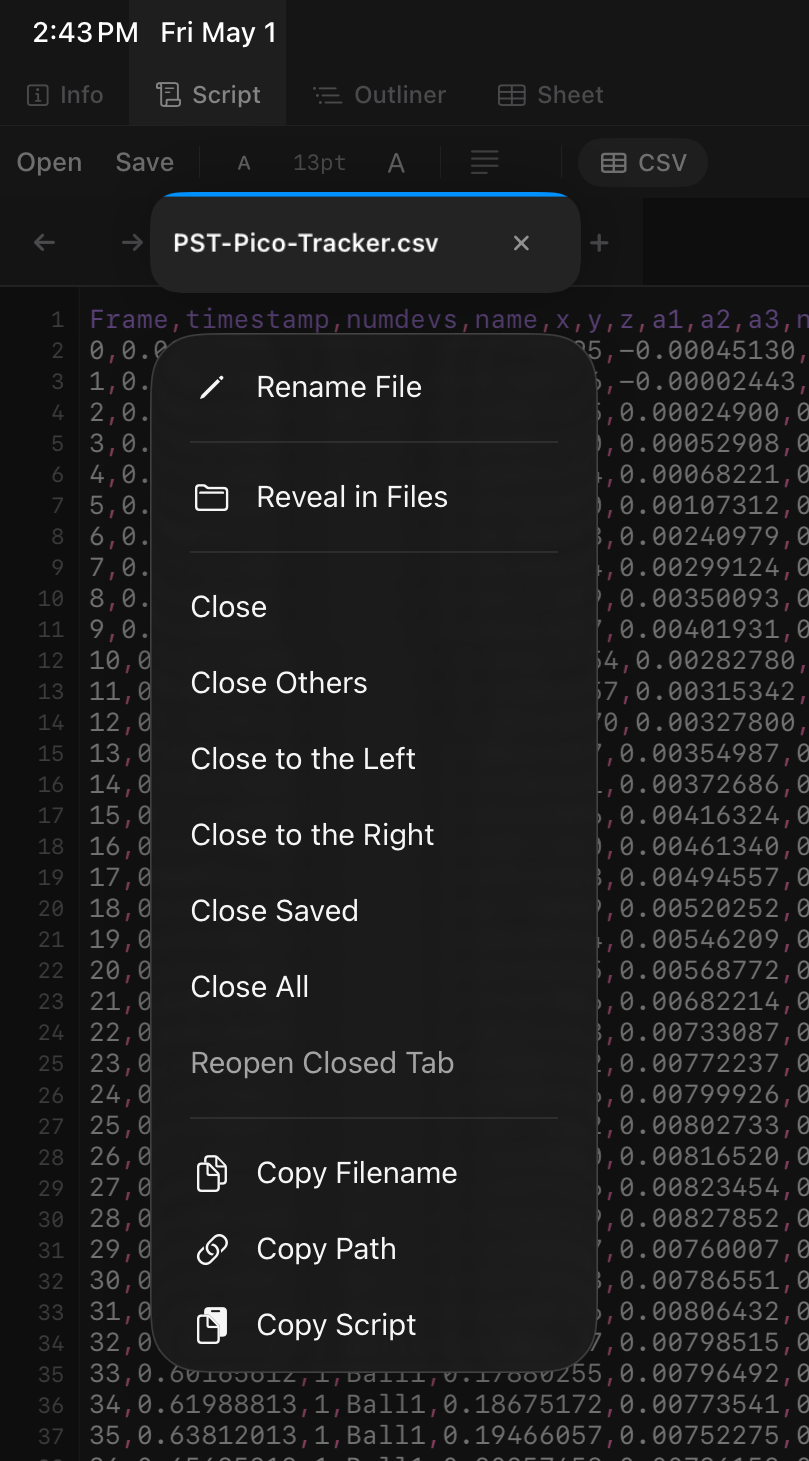Screen dimensions: 809x1461
Task: Click value 0.18675172 on line 36
Action: pos(522,1405)
